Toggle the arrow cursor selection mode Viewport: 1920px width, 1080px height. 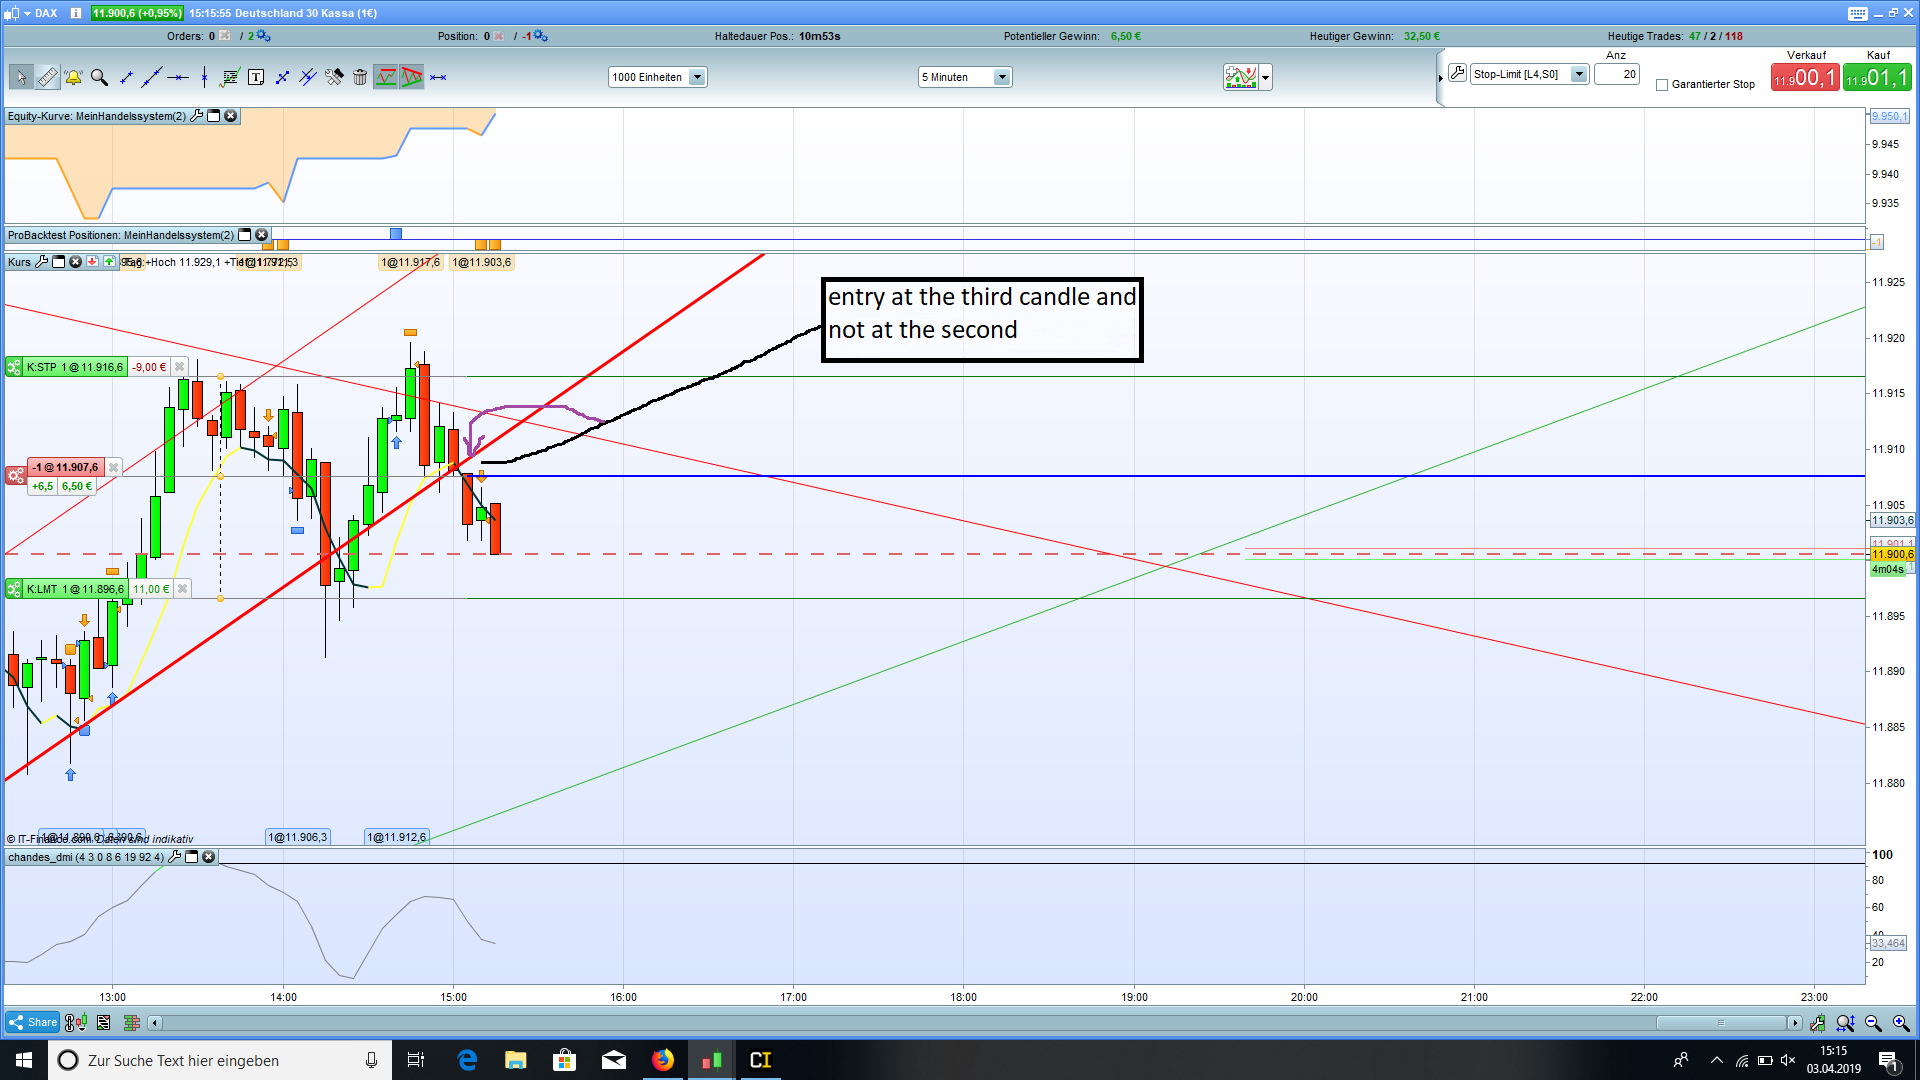tap(21, 77)
